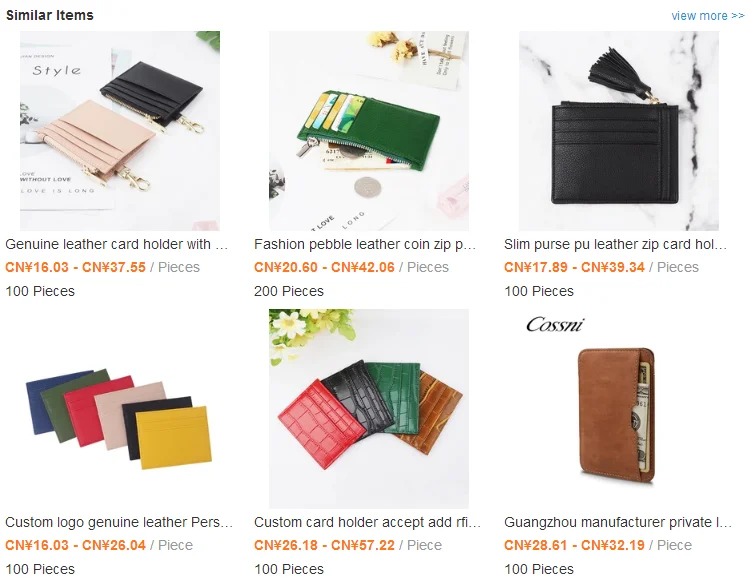Click price CN¥26.18 - CN¥57.22

(x=324, y=545)
